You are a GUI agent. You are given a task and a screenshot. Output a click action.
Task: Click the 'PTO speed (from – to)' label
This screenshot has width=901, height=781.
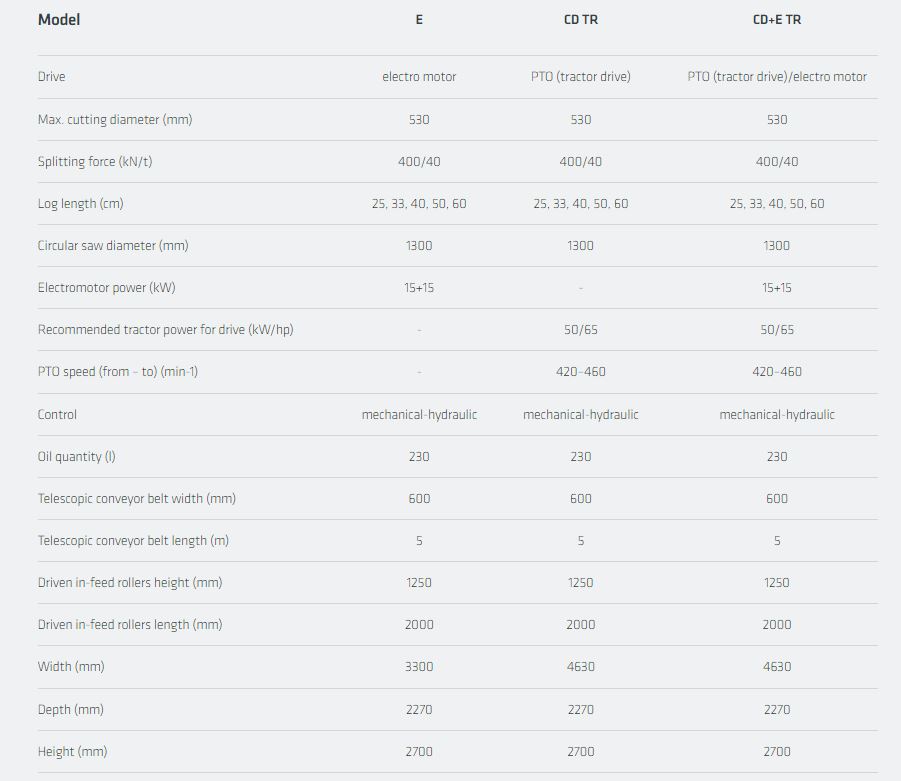[118, 372]
